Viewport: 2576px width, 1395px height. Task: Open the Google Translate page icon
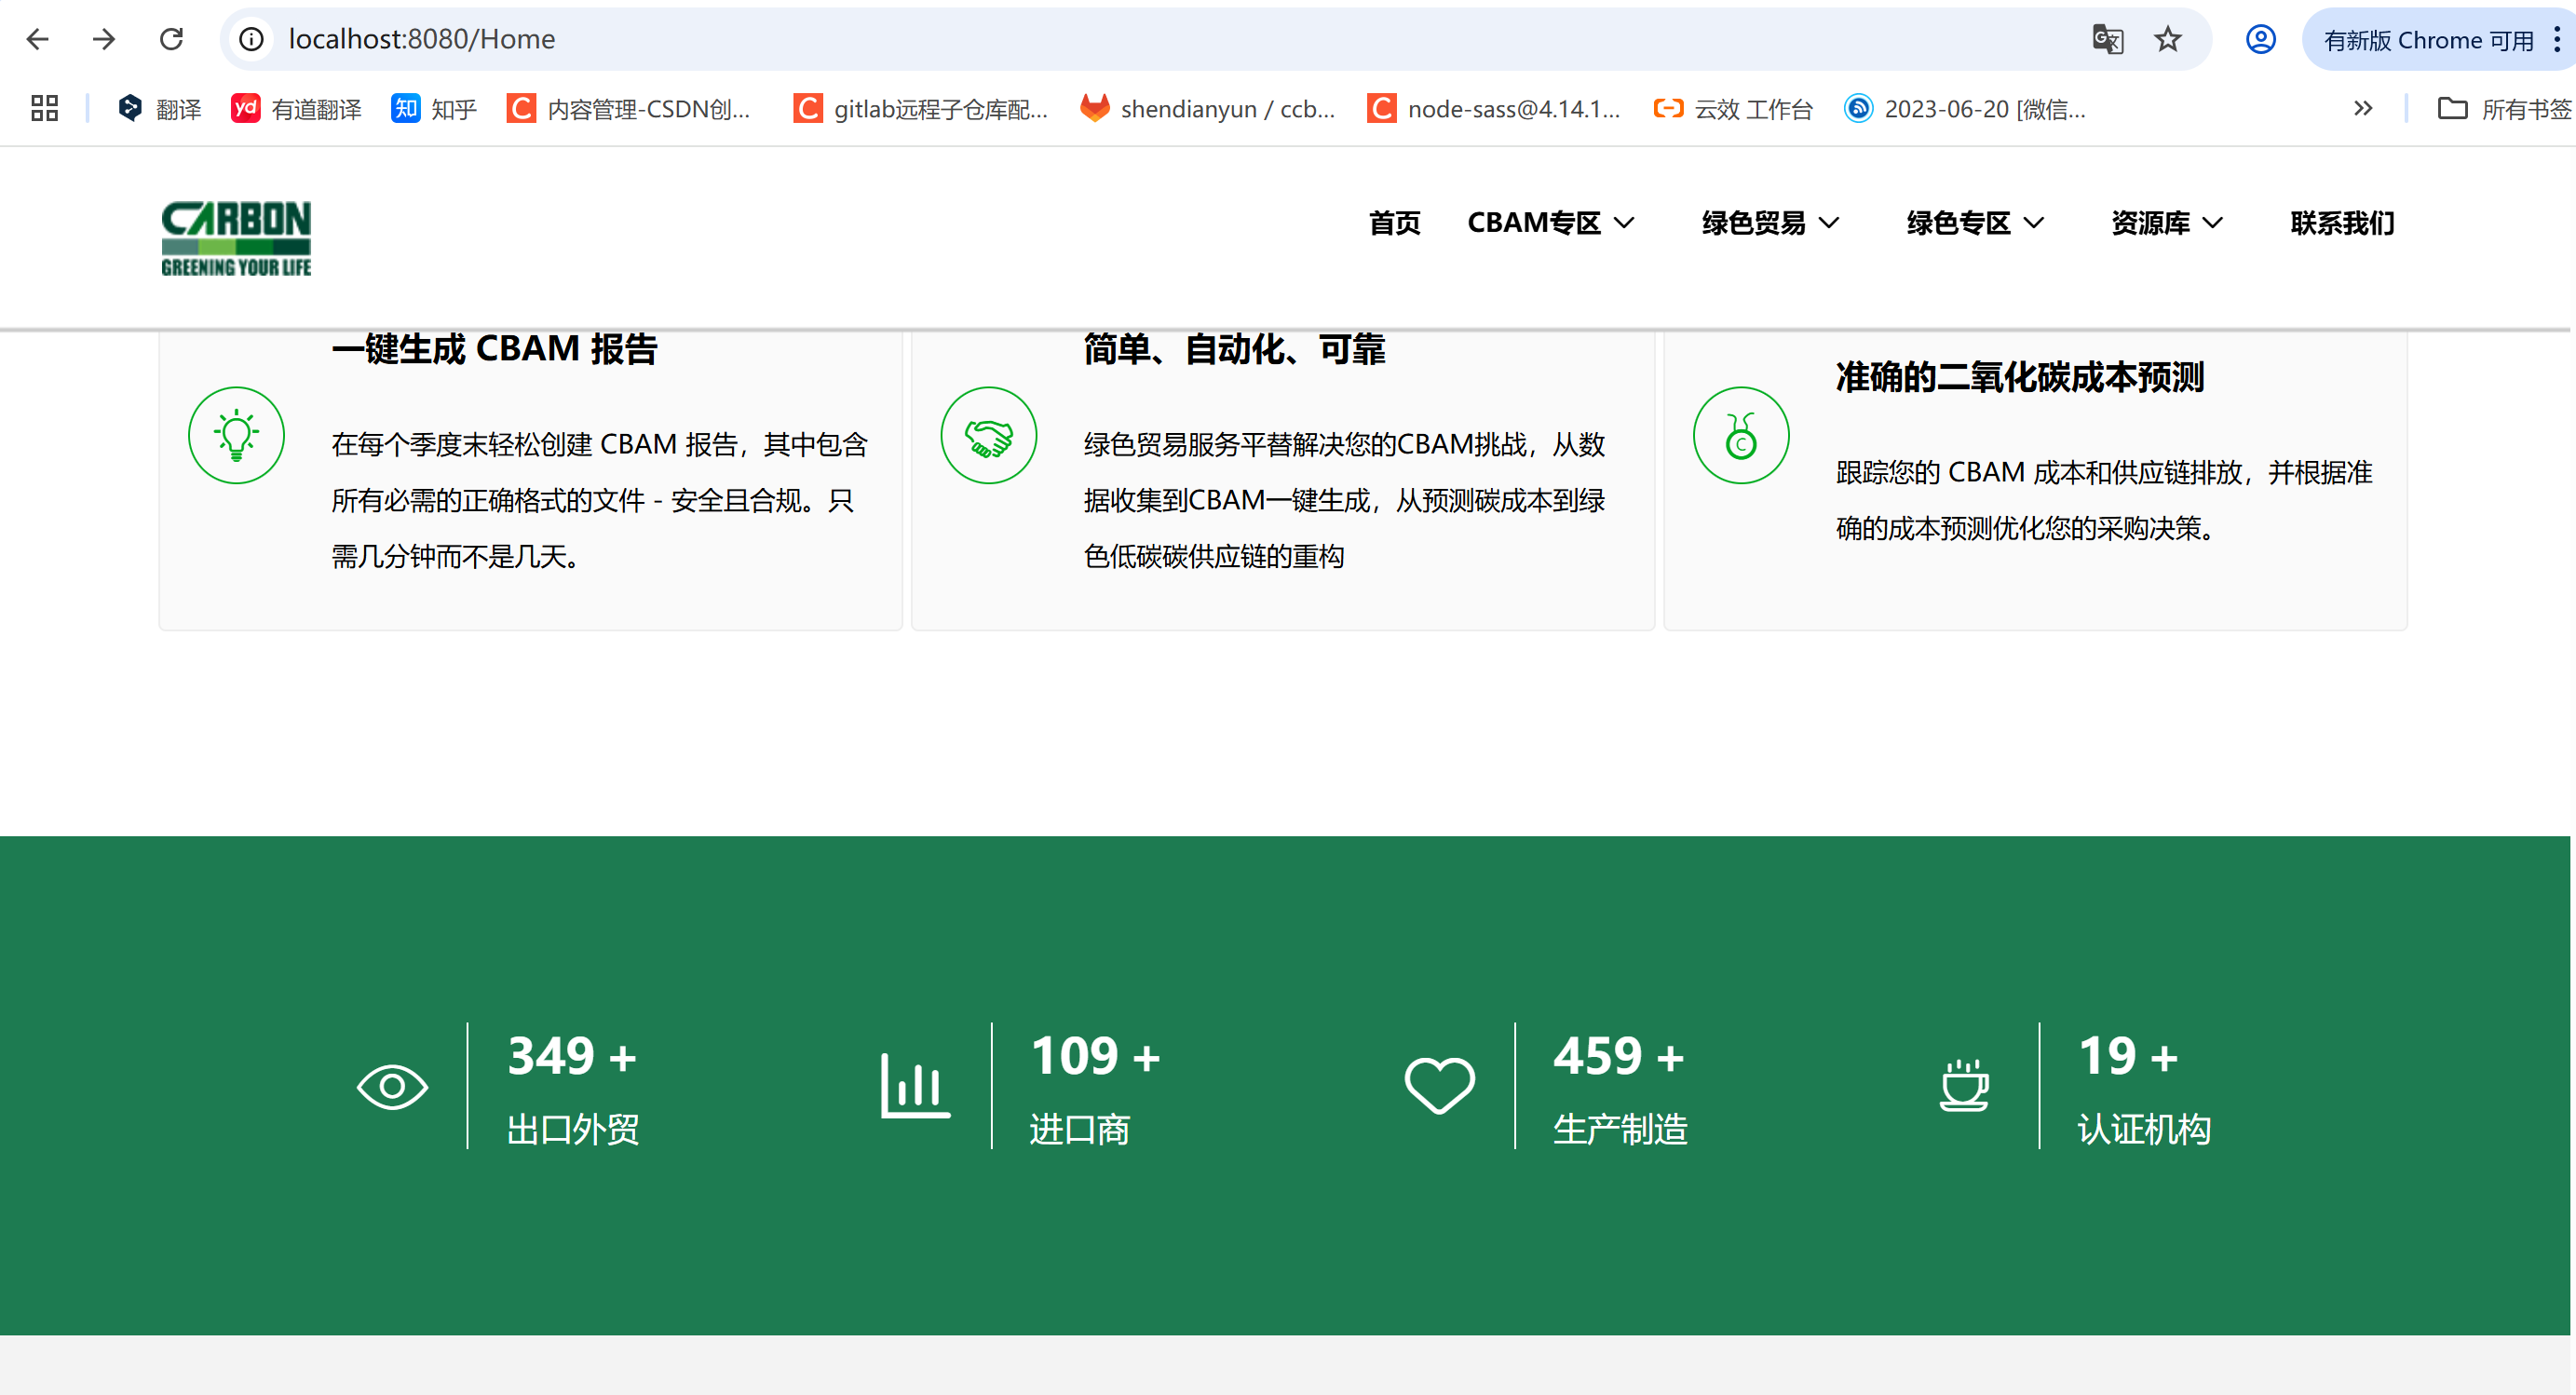[2107, 40]
